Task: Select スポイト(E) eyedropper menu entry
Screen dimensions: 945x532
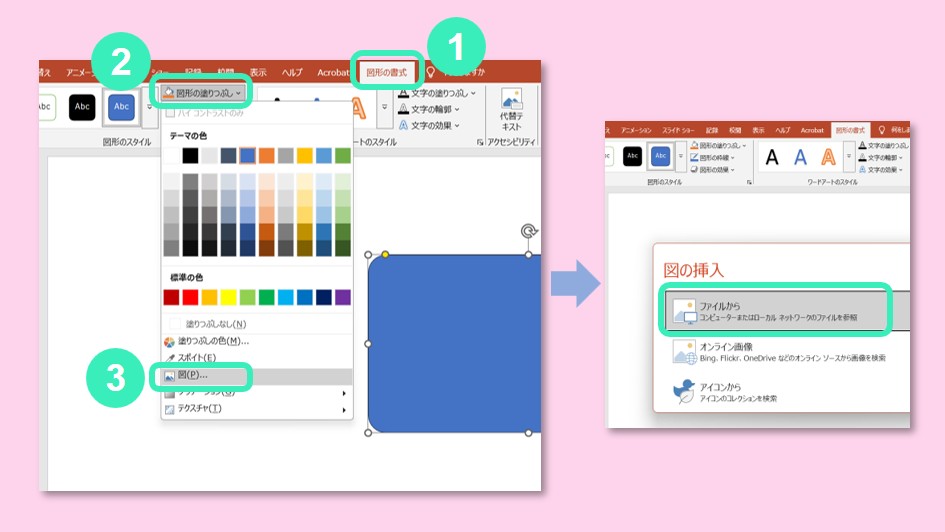Action: point(196,357)
